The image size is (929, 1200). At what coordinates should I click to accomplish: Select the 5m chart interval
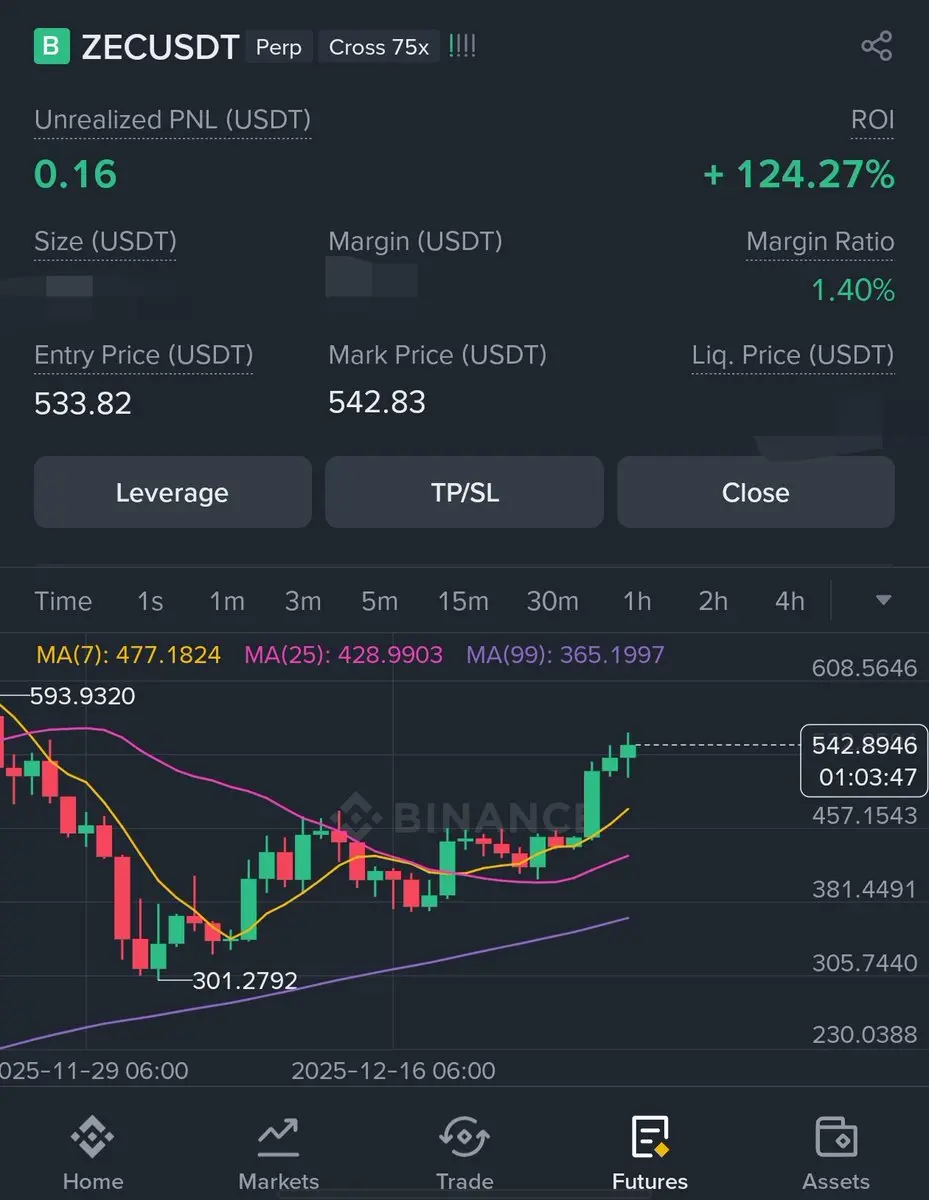(379, 601)
